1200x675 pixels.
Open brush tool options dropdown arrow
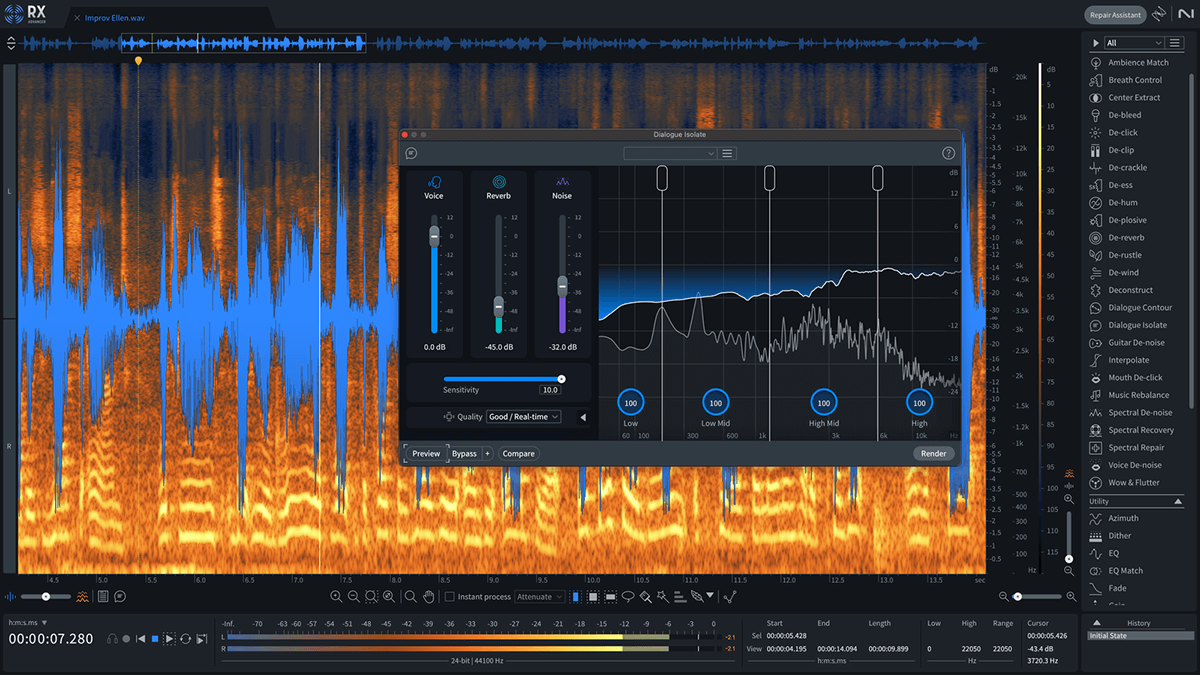(710, 596)
